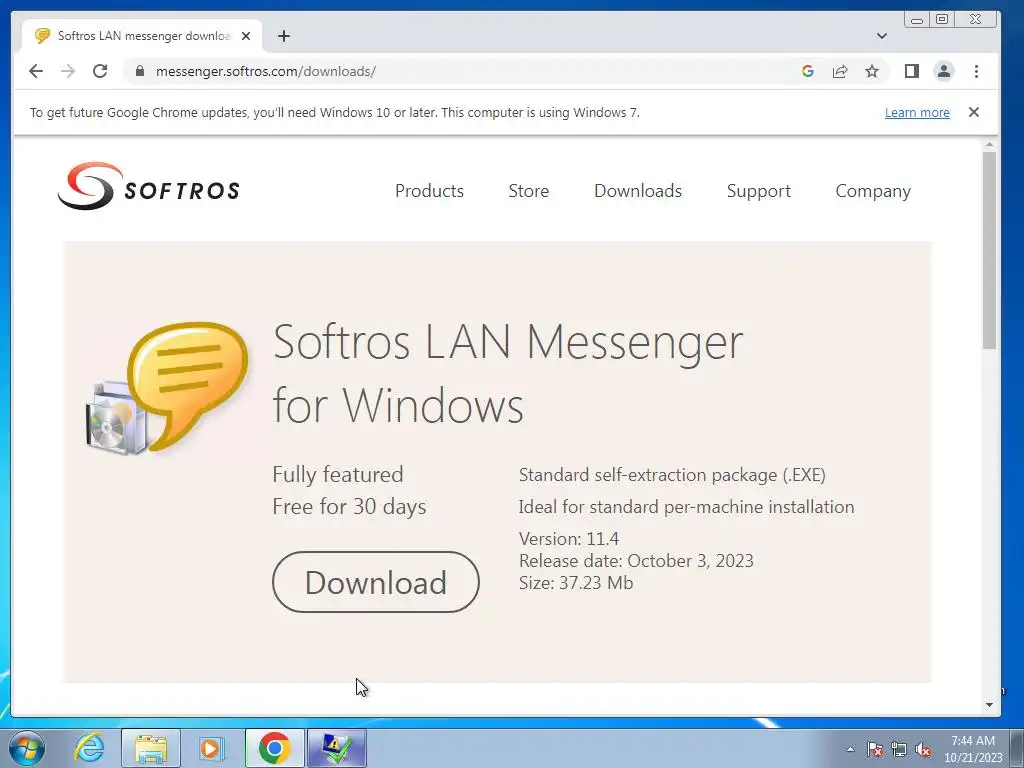The height and width of the screenshot is (768, 1024).
Task: Click the 'Softros LAN Messenger for Windows' heading
Action: click(507, 374)
